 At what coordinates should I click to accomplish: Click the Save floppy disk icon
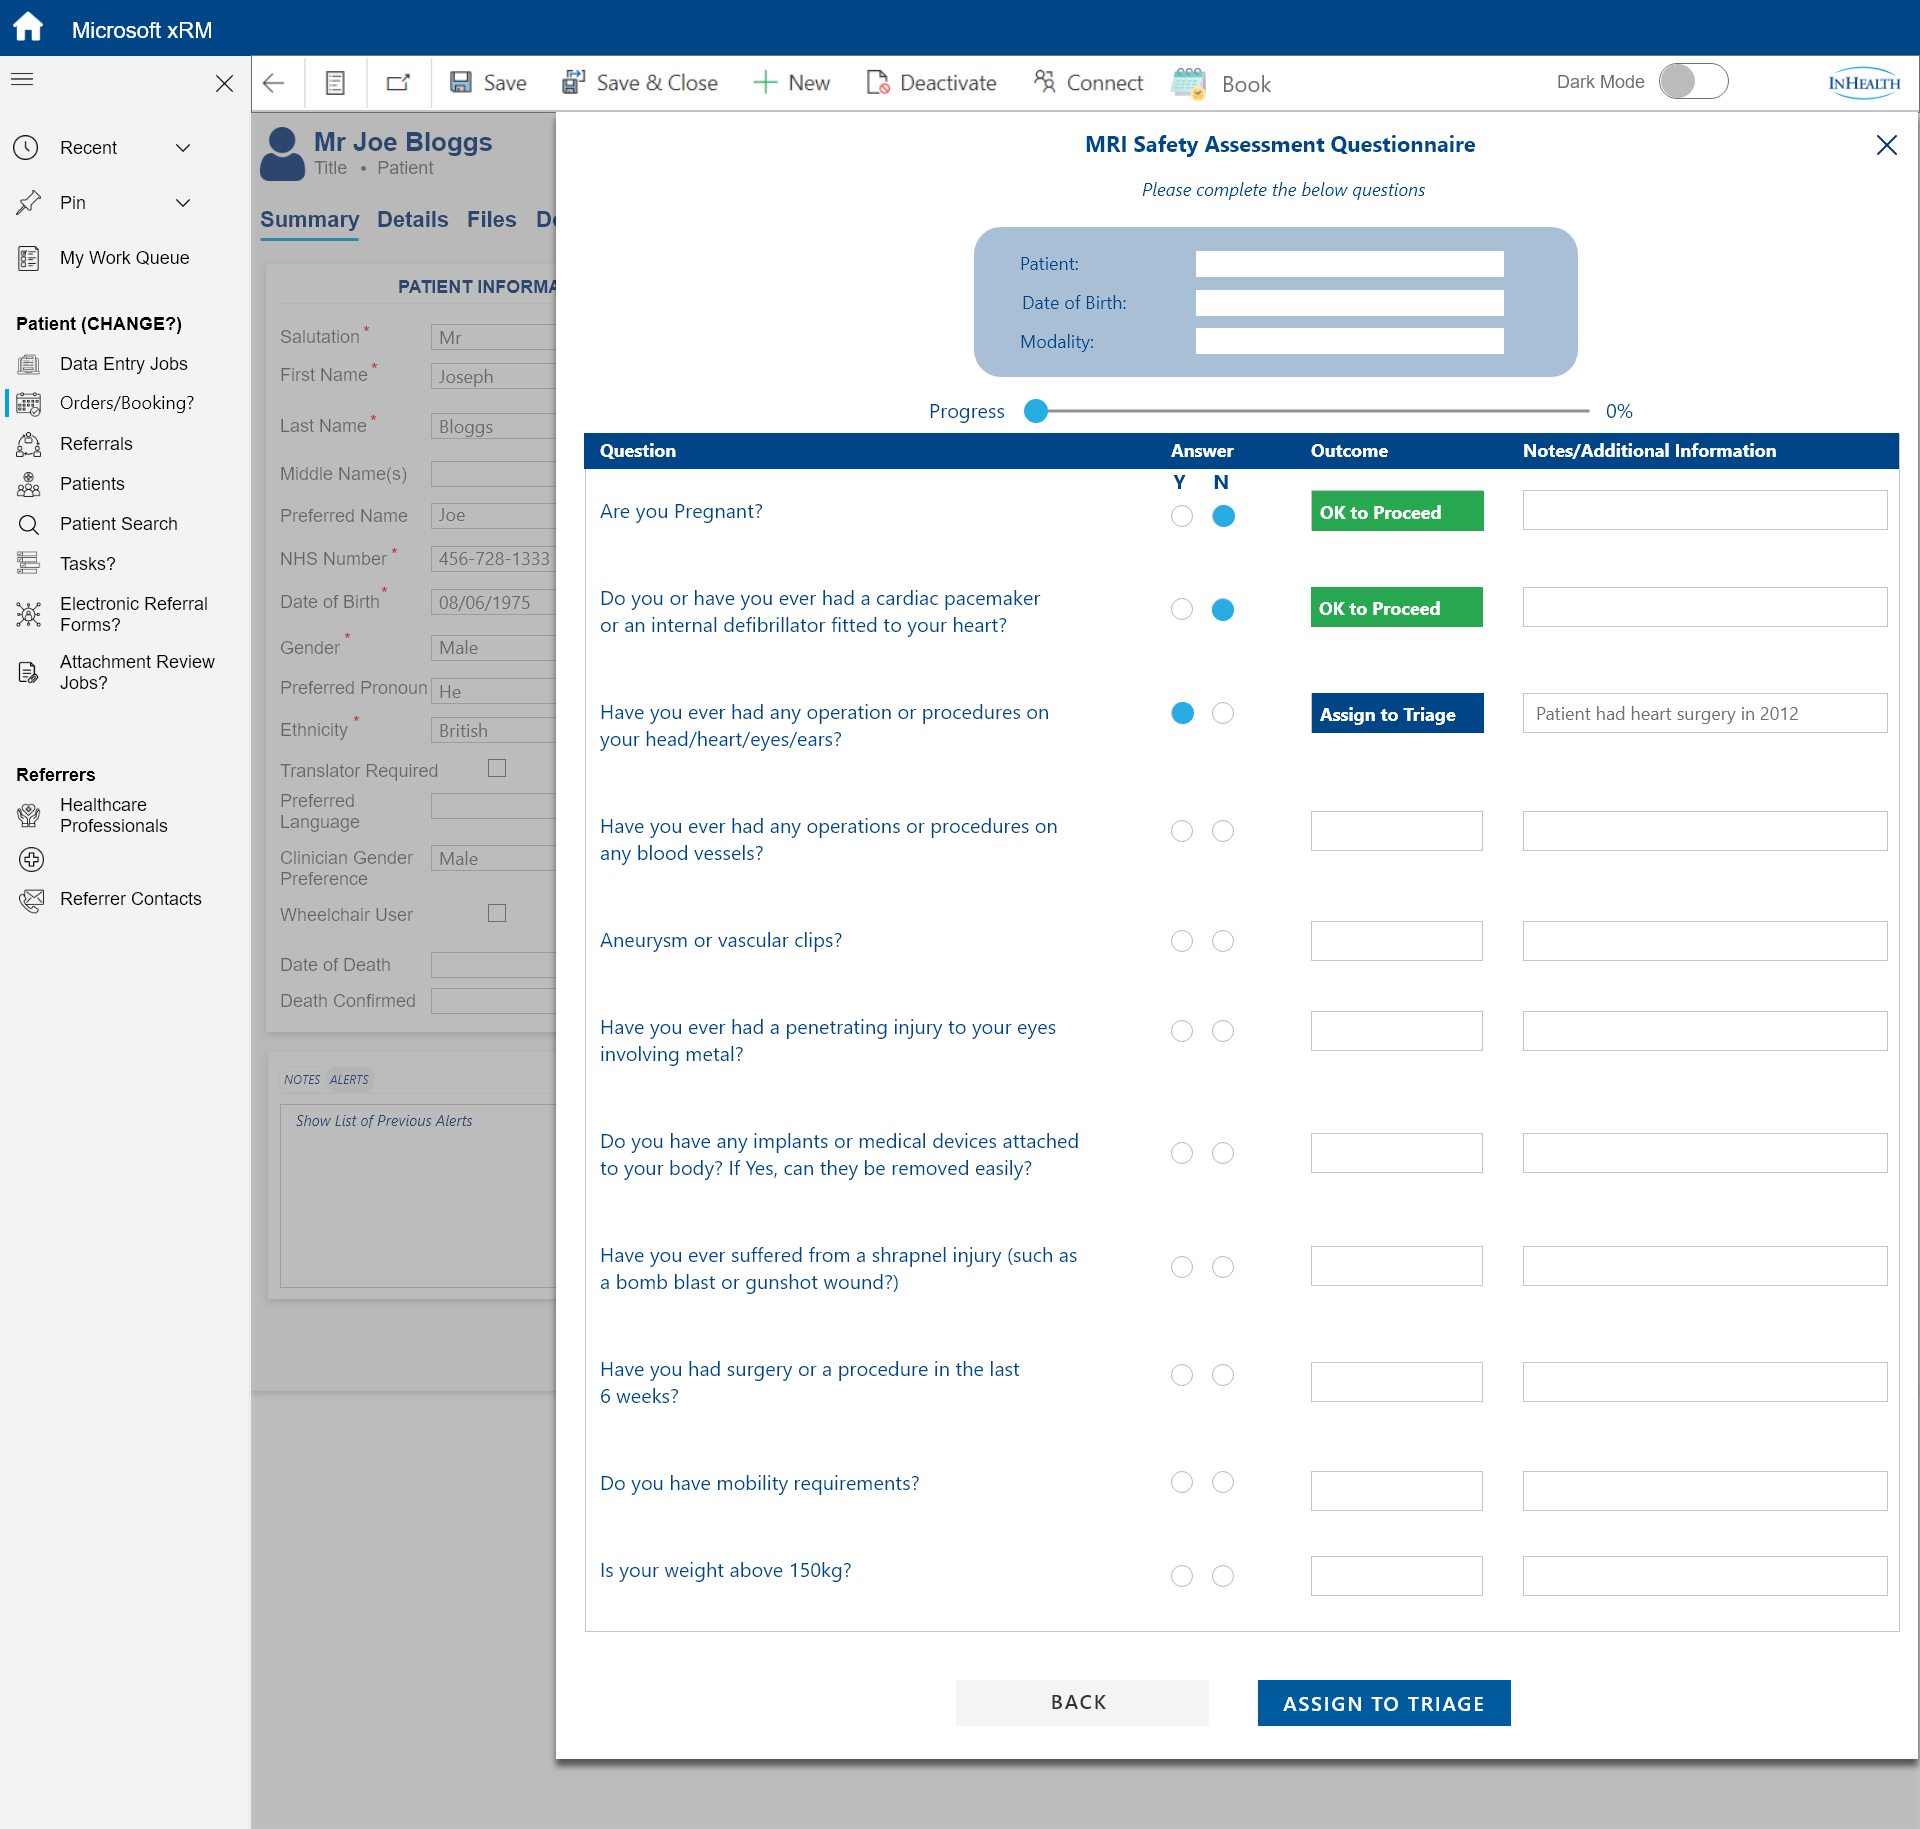coord(460,83)
